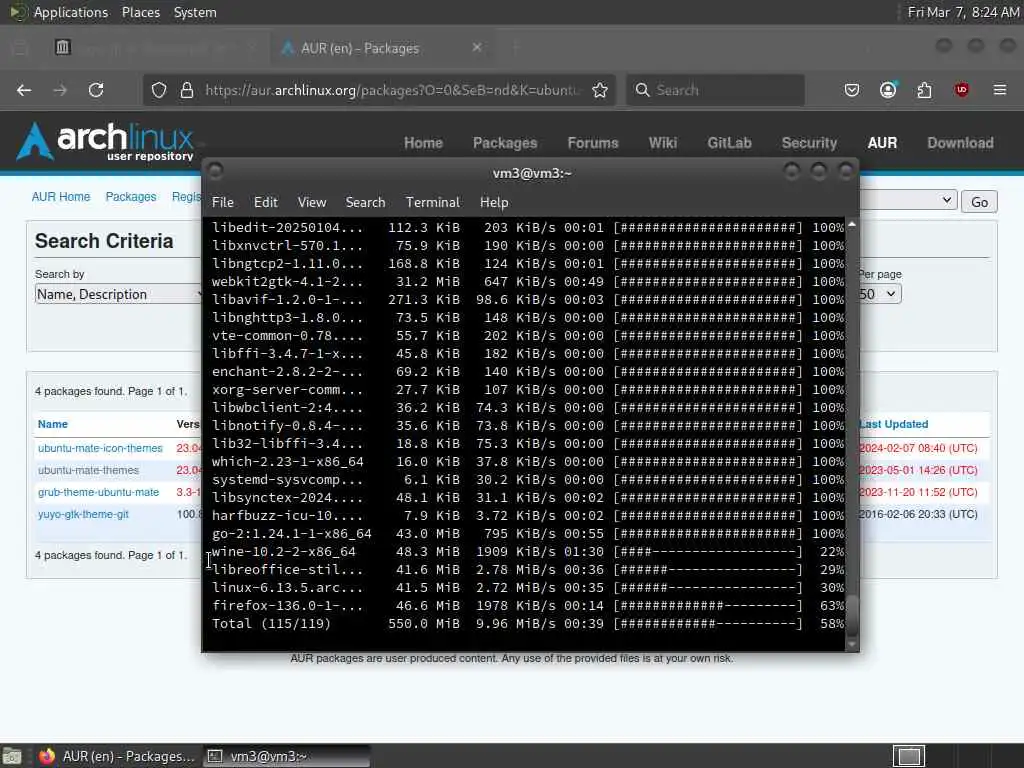Screen dimensions: 1024x768
Task: Switch to the AUR (en) - Packages tab
Action: coord(382,48)
